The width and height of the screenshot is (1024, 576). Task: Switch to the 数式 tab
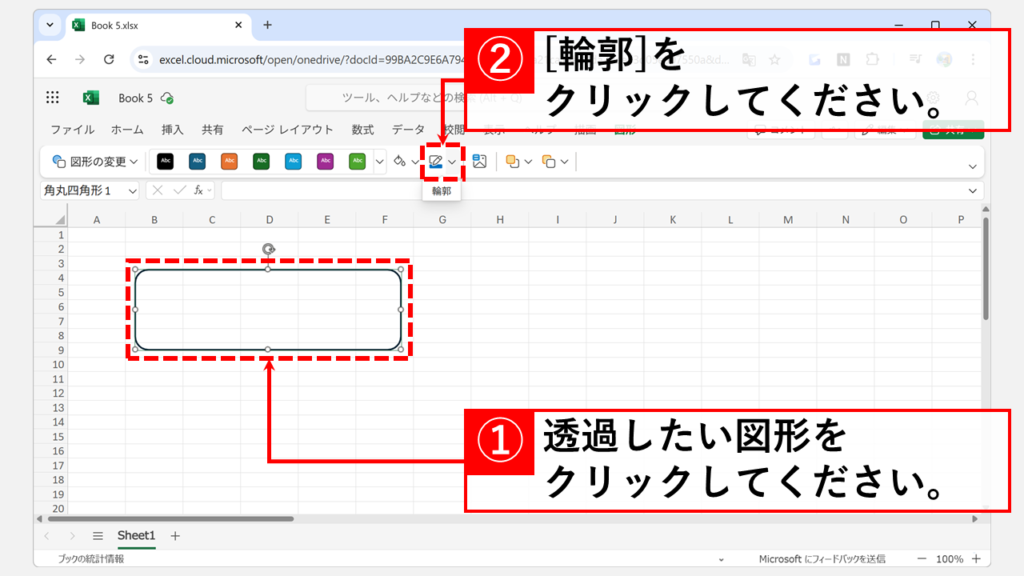click(x=362, y=129)
